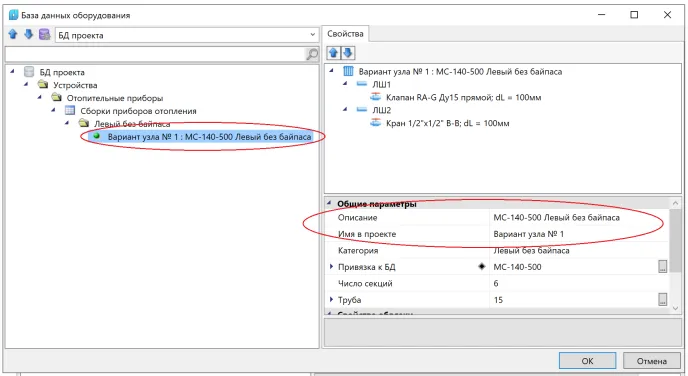Viewport: 688px width, 376px height.
Task: Click the OK button
Action: 587,361
